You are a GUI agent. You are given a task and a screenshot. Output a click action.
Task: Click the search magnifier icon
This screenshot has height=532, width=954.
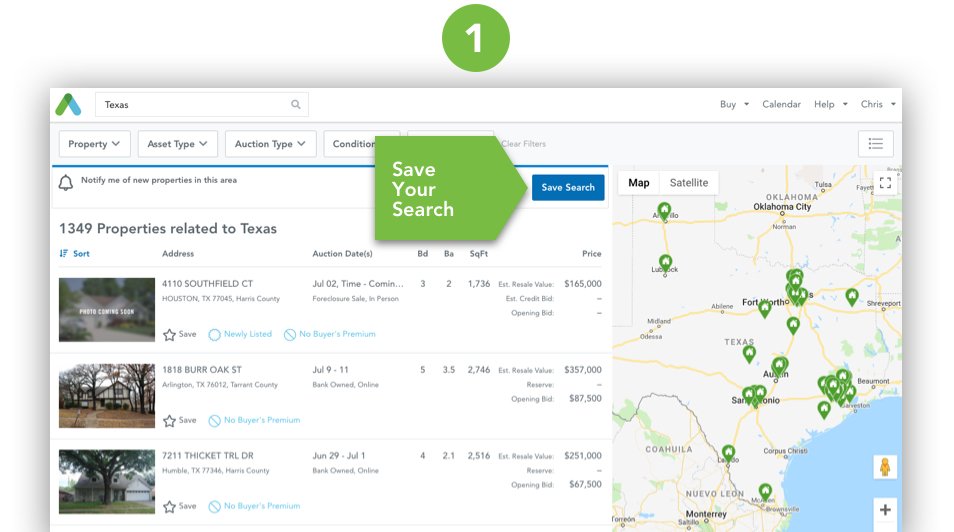(x=296, y=104)
